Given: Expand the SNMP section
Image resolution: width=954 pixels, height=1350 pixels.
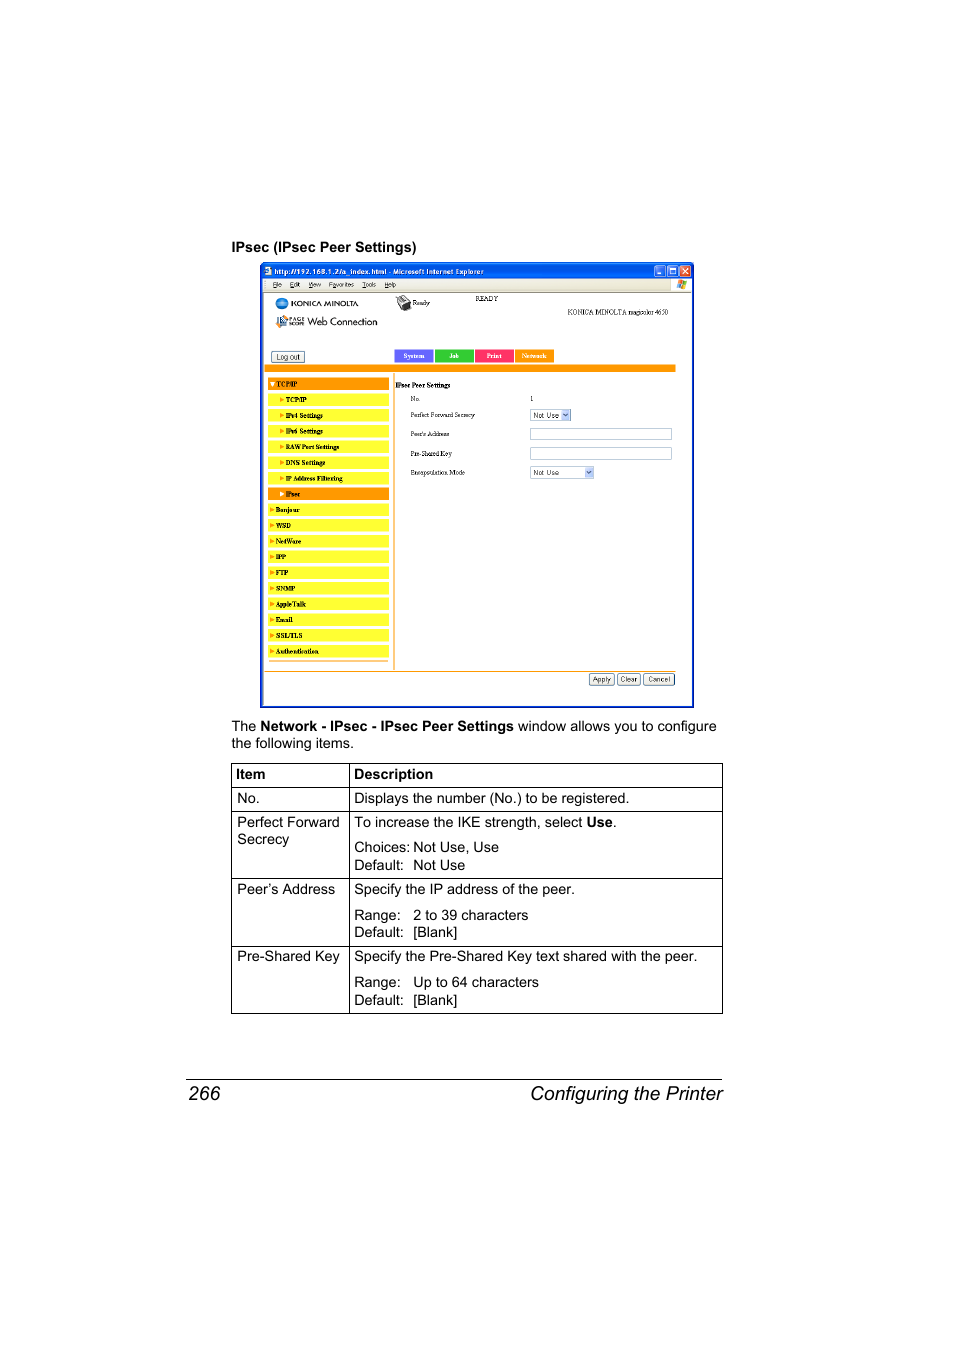Looking at the screenshot, I should (328, 588).
